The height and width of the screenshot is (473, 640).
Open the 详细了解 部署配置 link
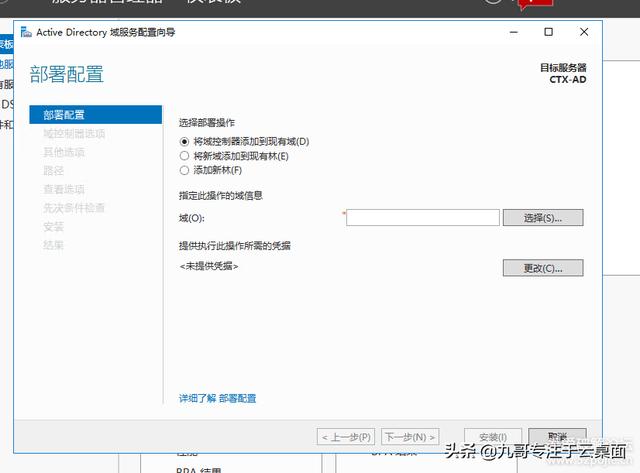[218, 398]
